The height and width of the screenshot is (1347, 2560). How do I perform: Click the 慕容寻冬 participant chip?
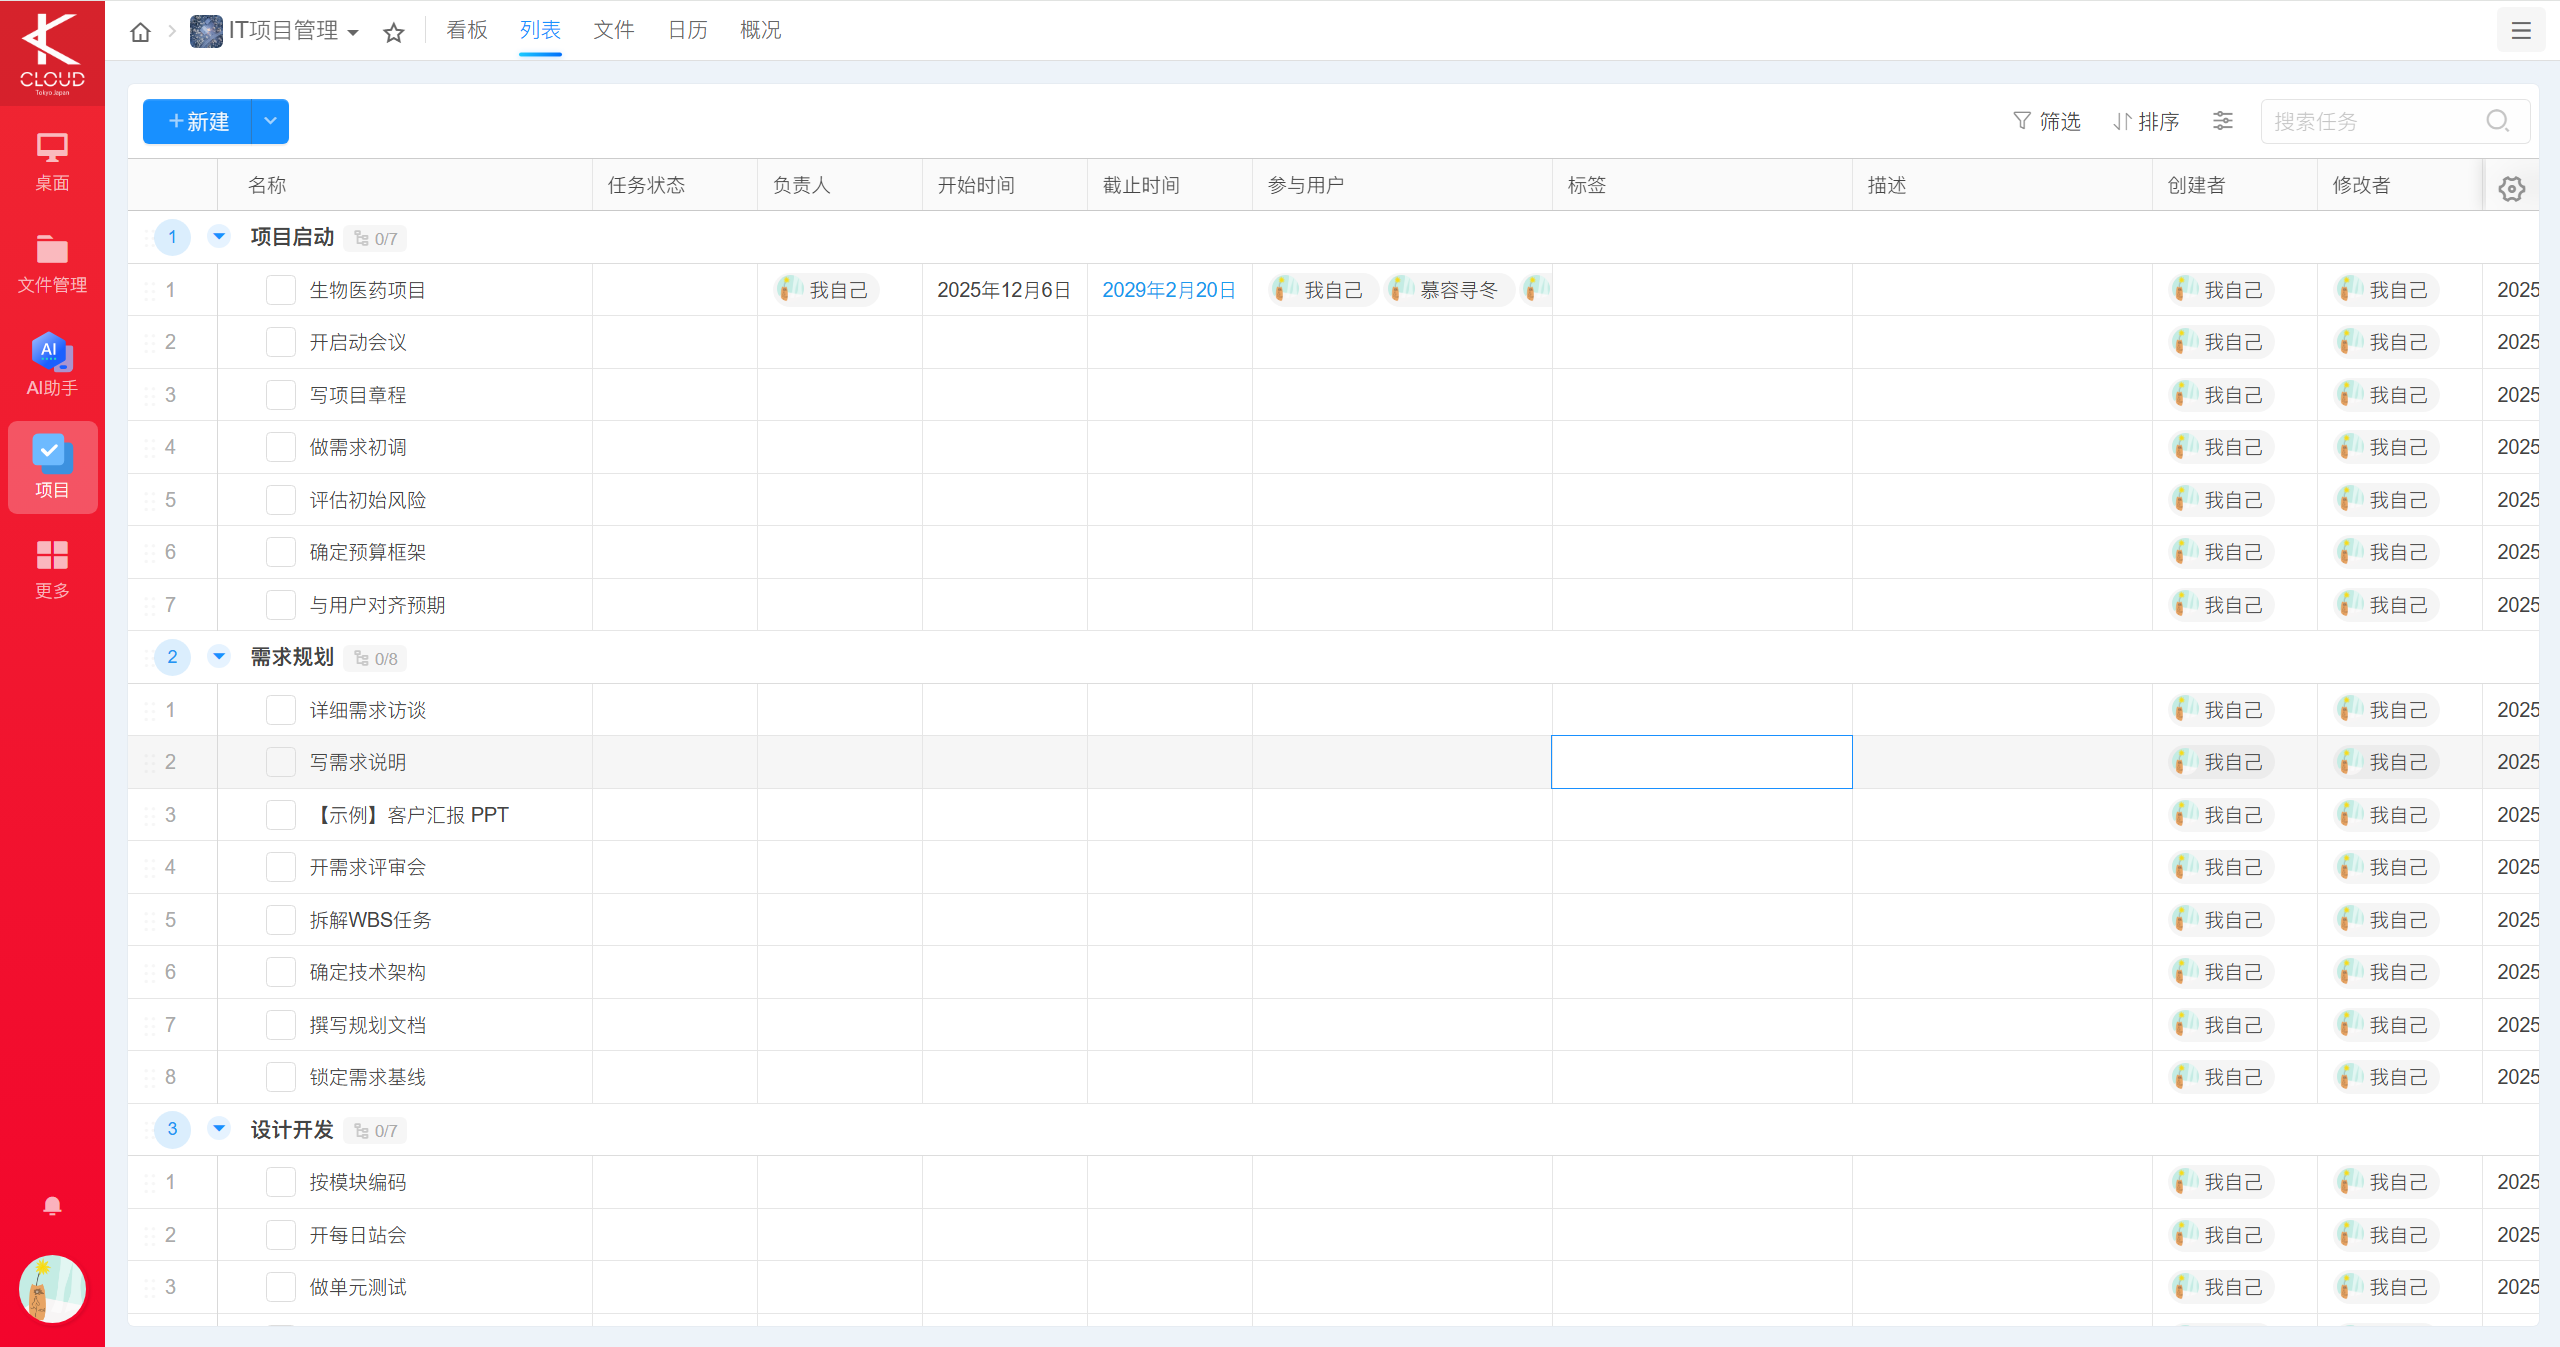1447,290
